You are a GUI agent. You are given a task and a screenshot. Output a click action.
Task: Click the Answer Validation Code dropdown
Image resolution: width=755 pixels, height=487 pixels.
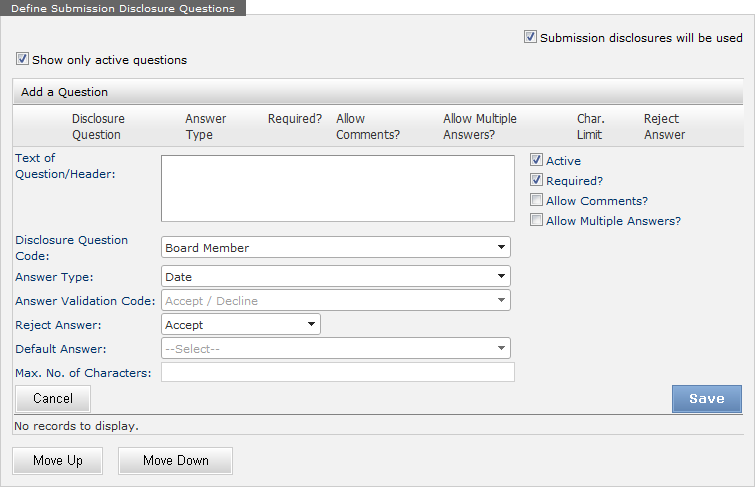click(335, 301)
